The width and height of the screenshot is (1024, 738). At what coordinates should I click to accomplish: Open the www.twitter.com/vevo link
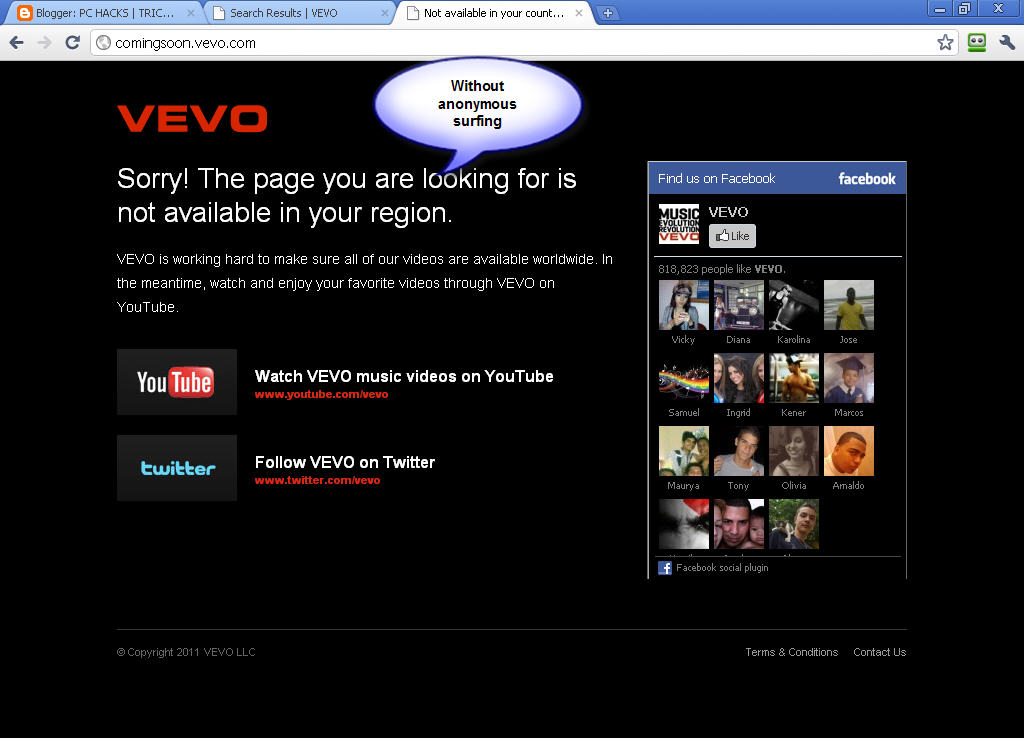317,481
